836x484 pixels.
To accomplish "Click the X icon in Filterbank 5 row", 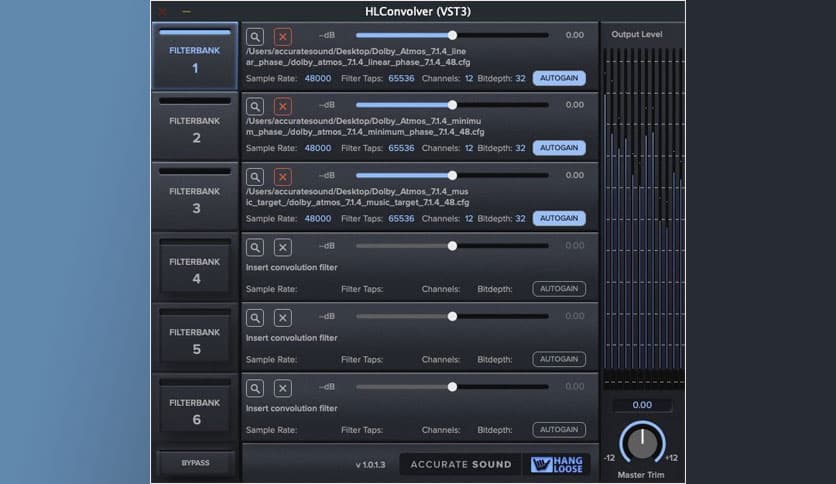I will (283, 318).
